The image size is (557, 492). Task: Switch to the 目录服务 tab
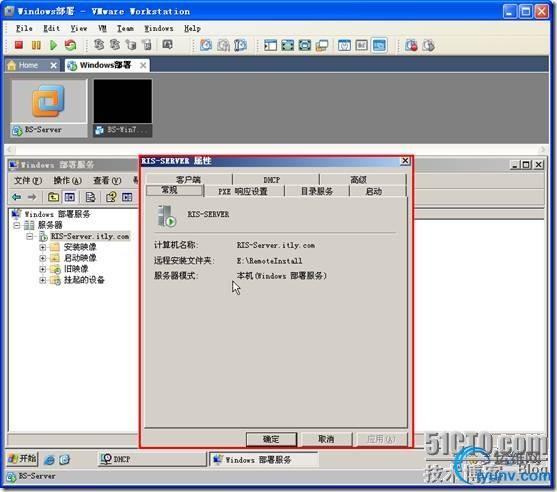pos(317,191)
